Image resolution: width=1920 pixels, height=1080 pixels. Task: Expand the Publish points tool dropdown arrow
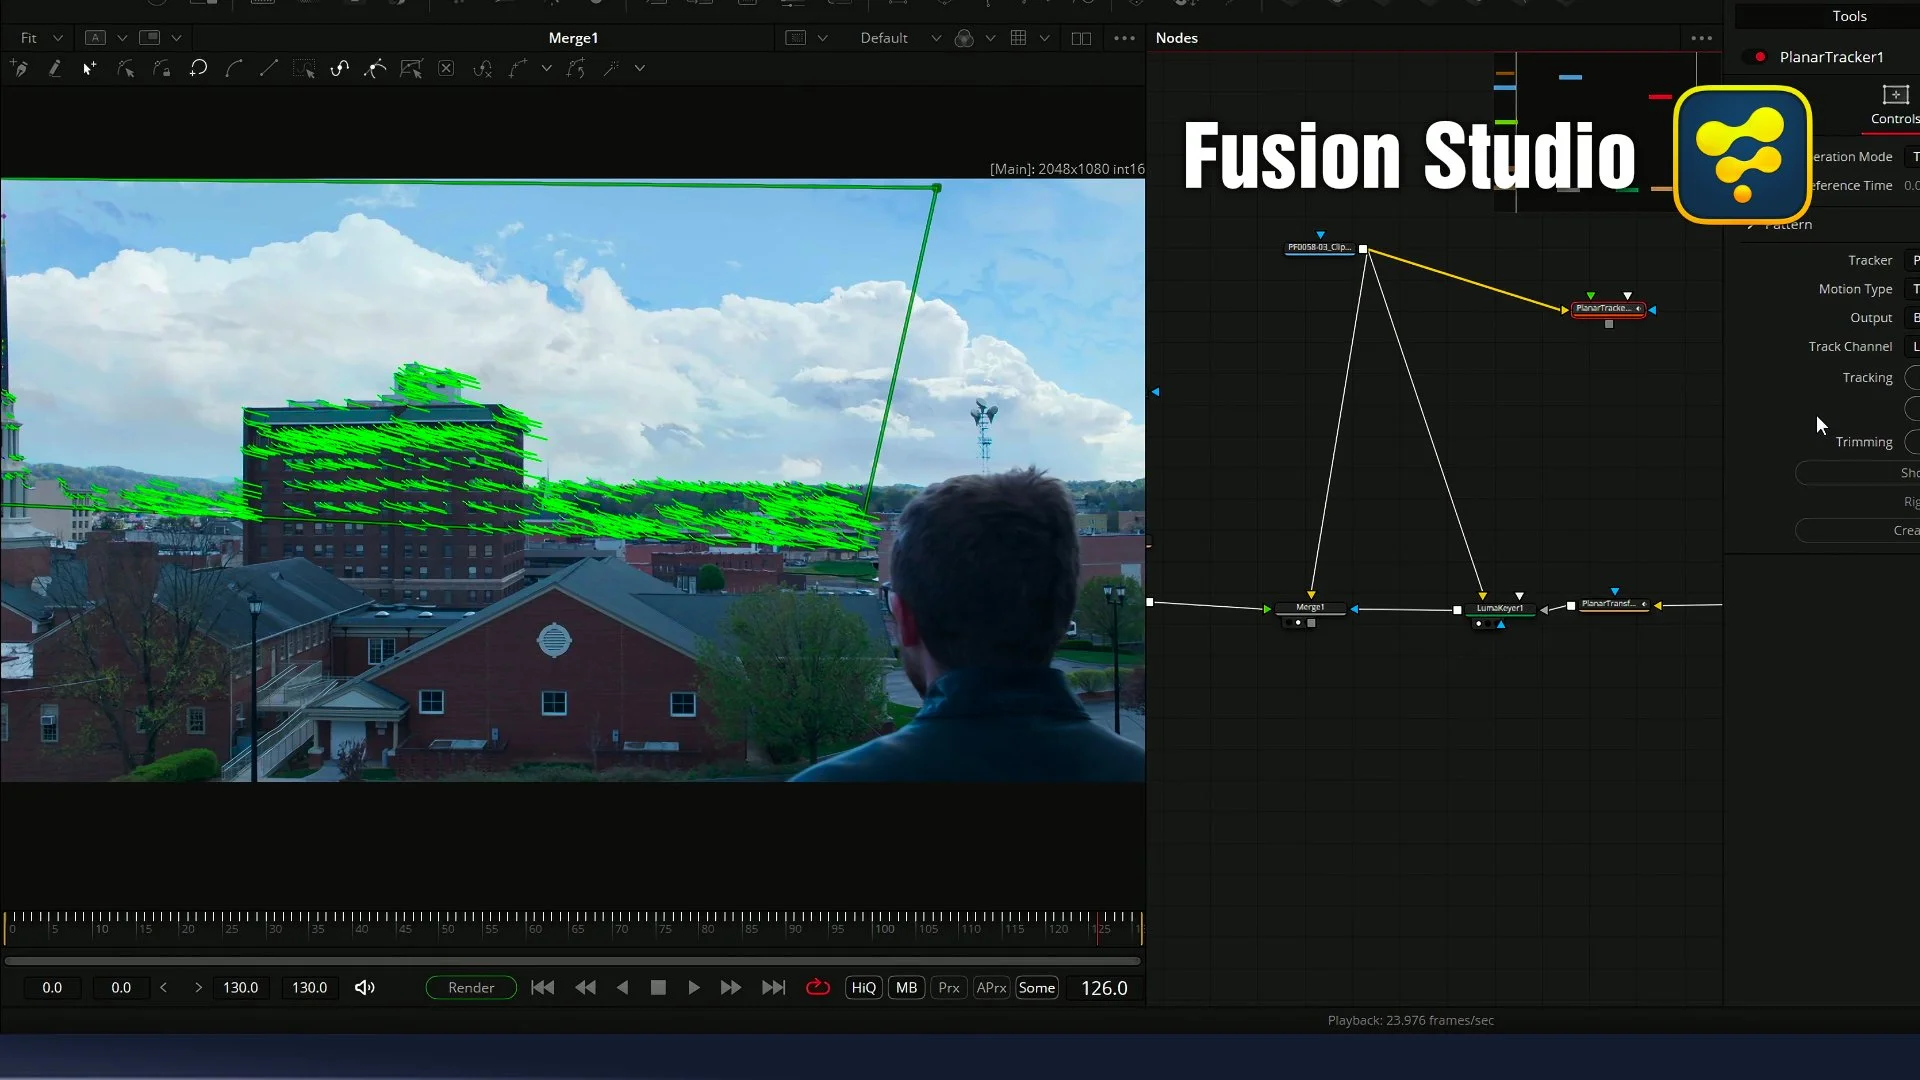click(x=546, y=68)
